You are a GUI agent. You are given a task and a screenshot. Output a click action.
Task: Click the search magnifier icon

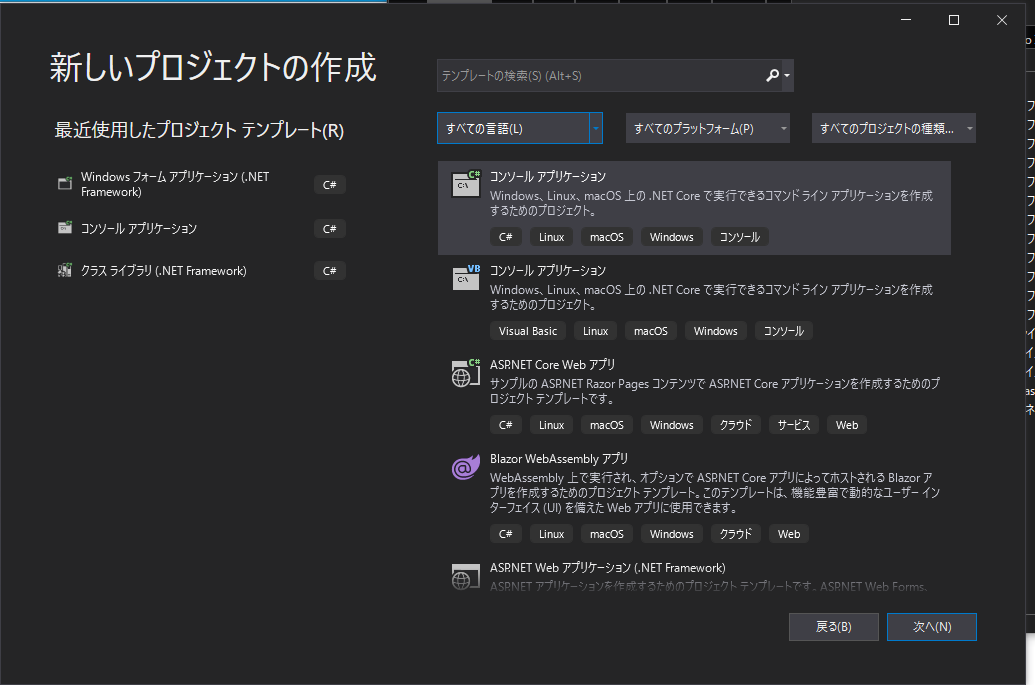(x=770, y=75)
